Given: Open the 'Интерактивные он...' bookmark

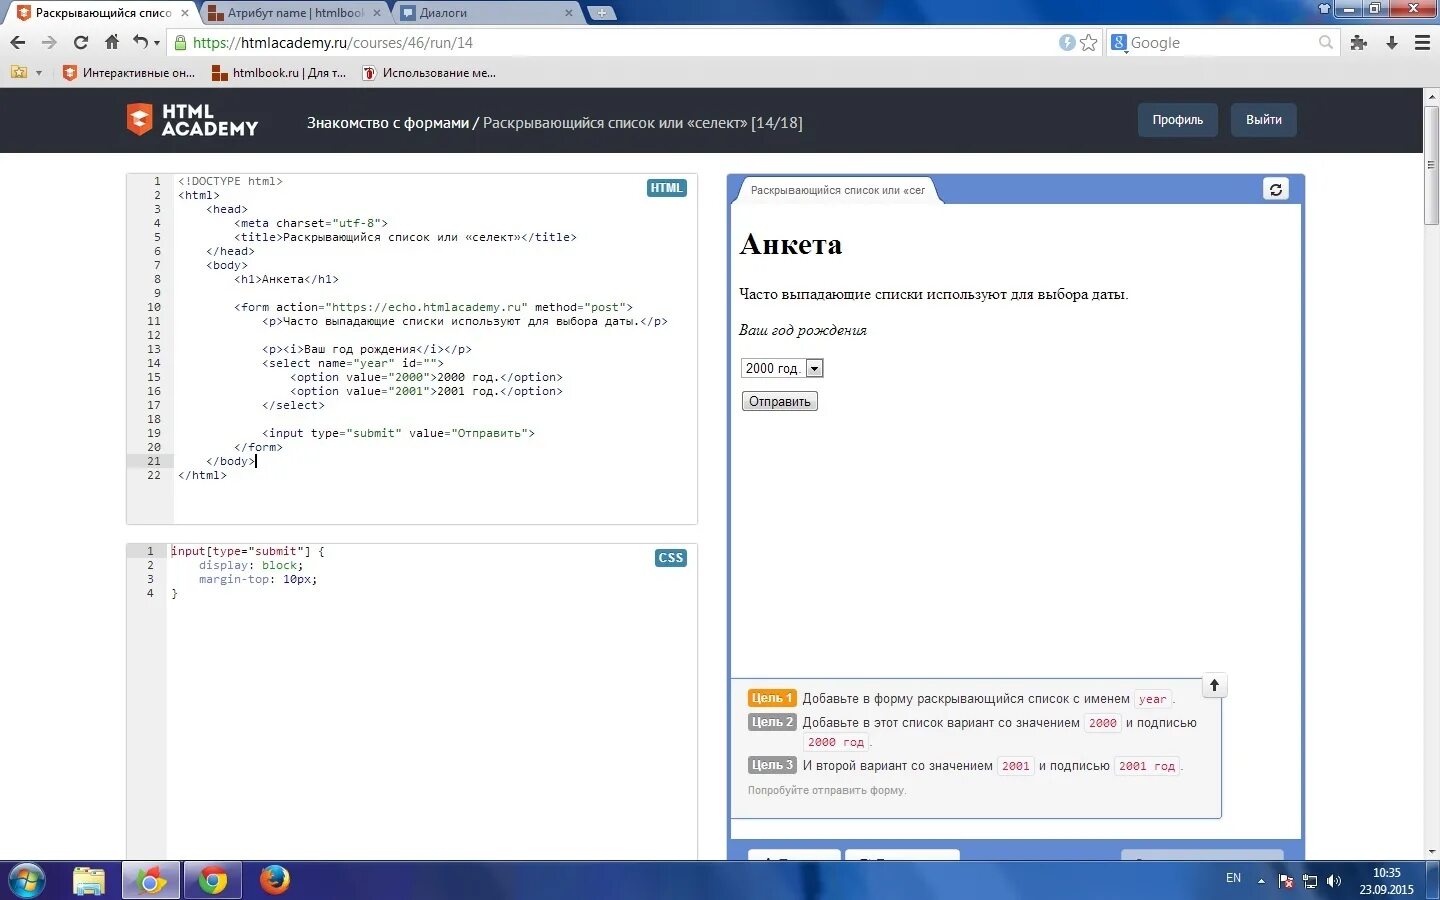Looking at the screenshot, I should click(129, 73).
